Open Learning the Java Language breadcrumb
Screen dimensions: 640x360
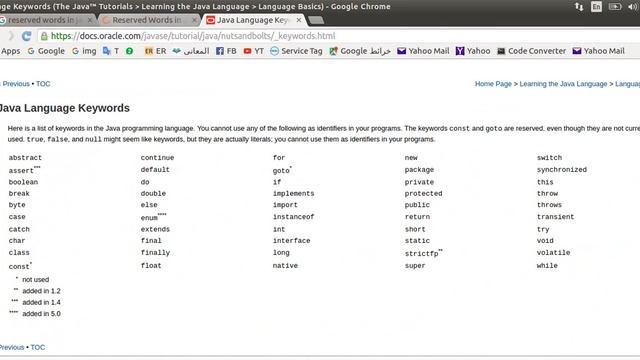563,84
